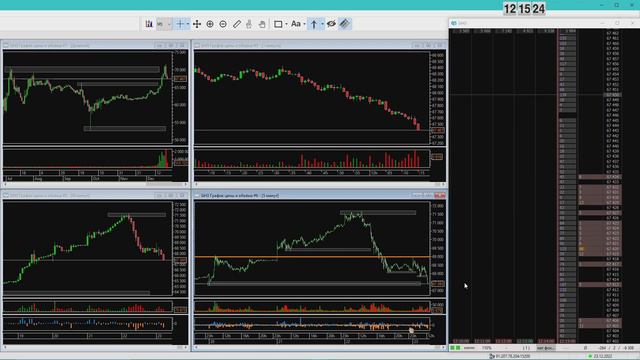The width and height of the screenshot is (640, 360).
Task: Click the clock minutes digit 15
Action: coord(524,9)
